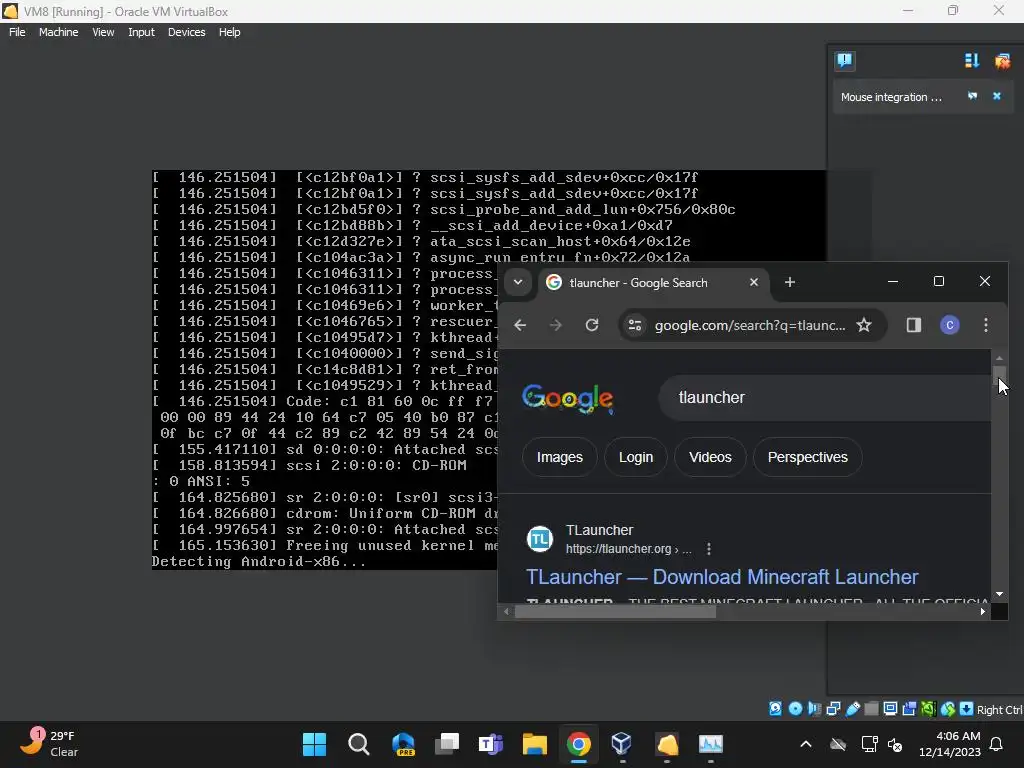Click the Mouse integration notification help icon
This screenshot has width=1024, height=768.
tap(972, 96)
